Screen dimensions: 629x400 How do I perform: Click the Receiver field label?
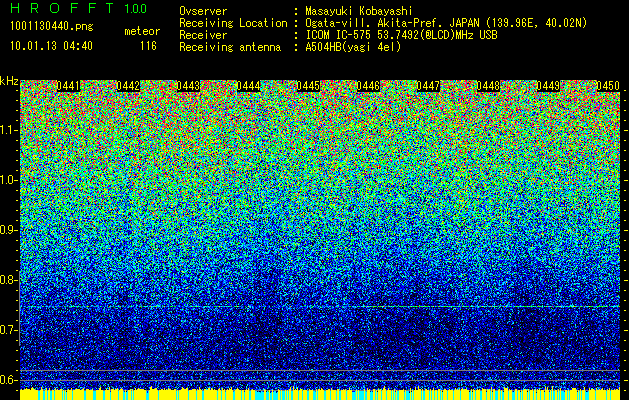(x=203, y=35)
